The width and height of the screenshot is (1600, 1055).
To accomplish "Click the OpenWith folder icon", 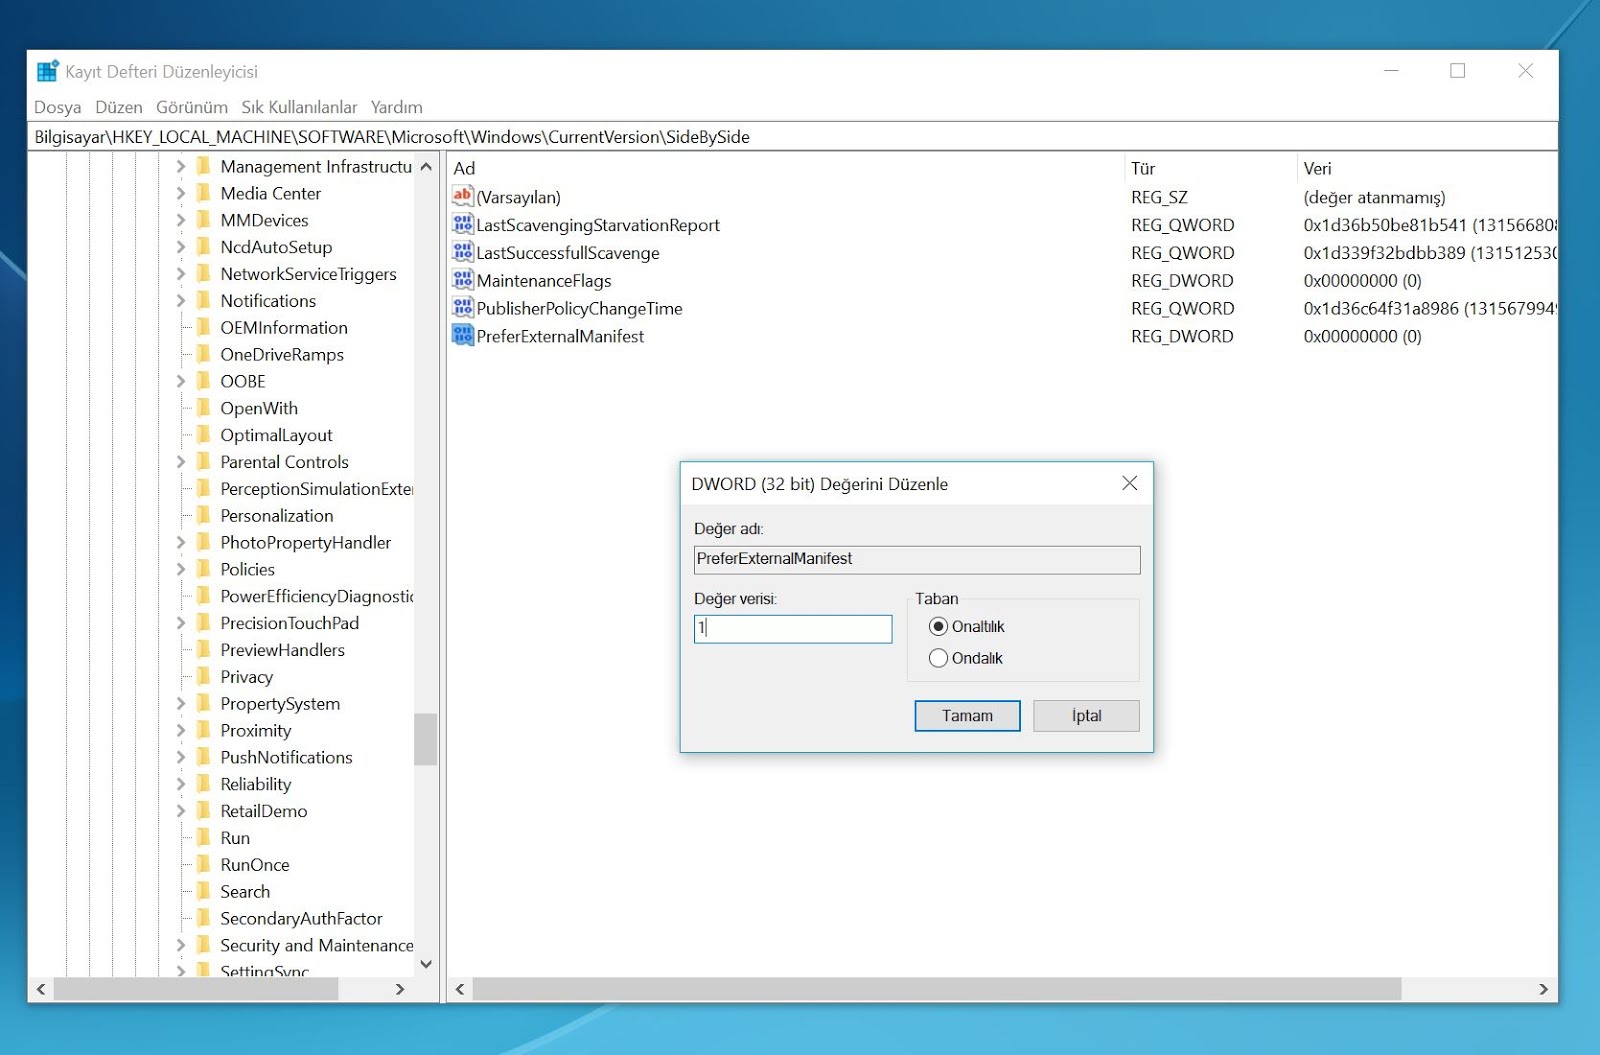I will 204,408.
